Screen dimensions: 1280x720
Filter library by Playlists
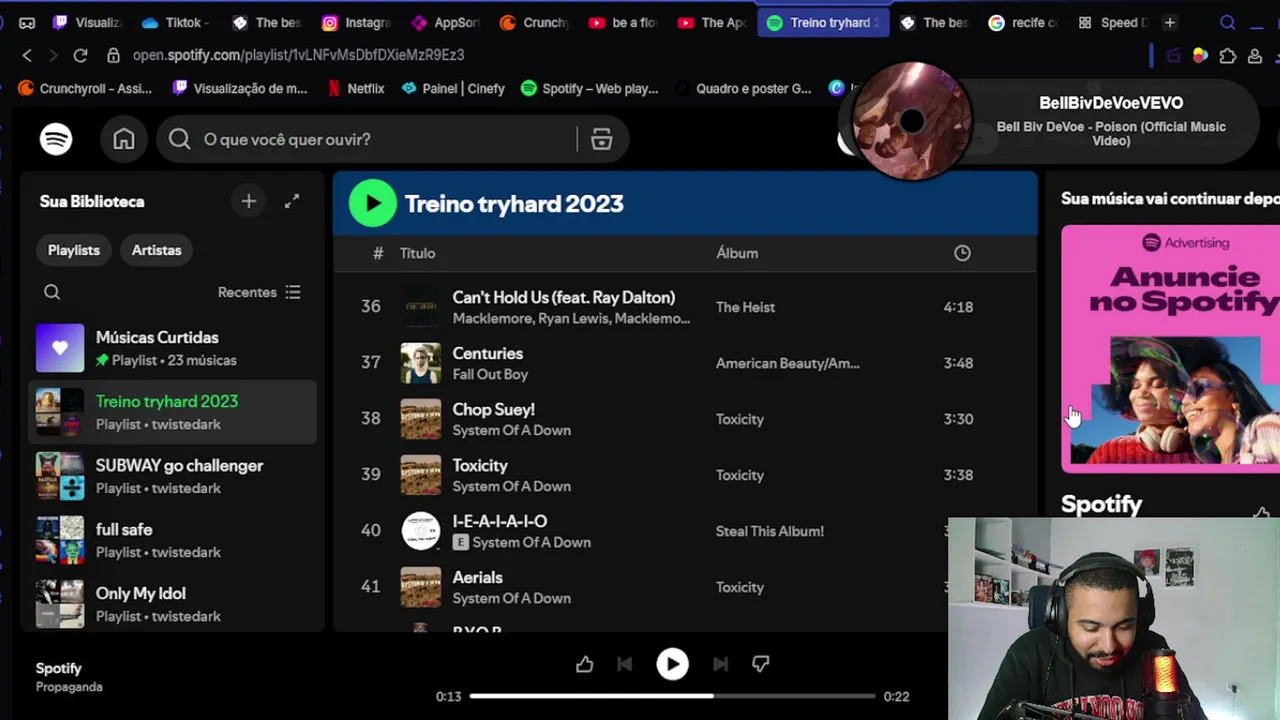click(x=74, y=250)
